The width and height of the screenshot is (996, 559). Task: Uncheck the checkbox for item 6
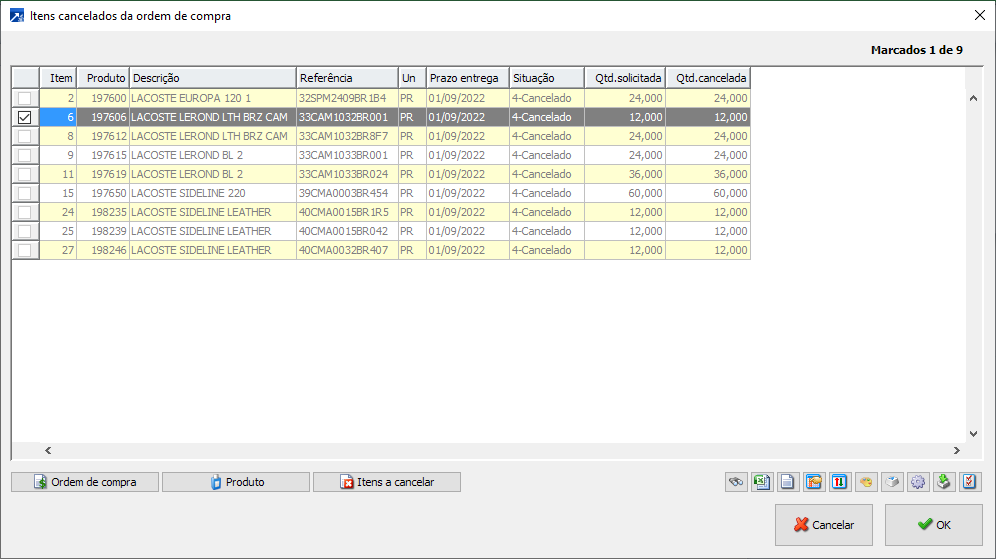pos(25,117)
